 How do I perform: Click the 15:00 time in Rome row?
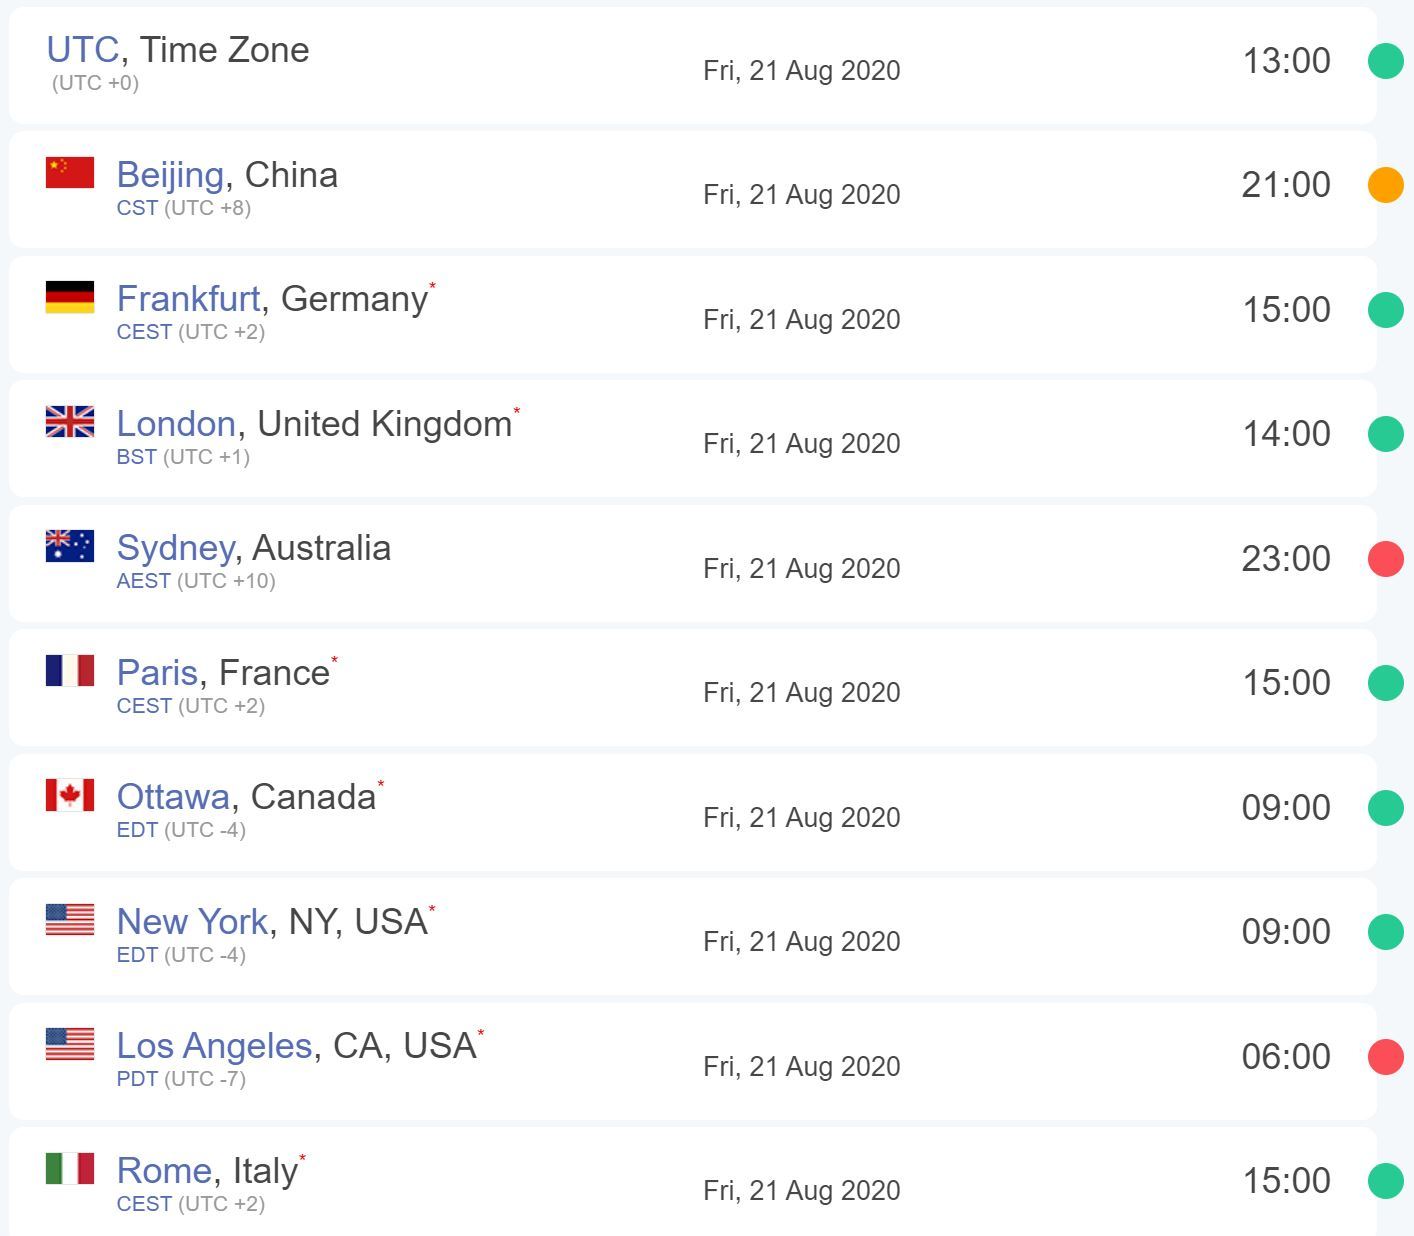(x=1286, y=1181)
